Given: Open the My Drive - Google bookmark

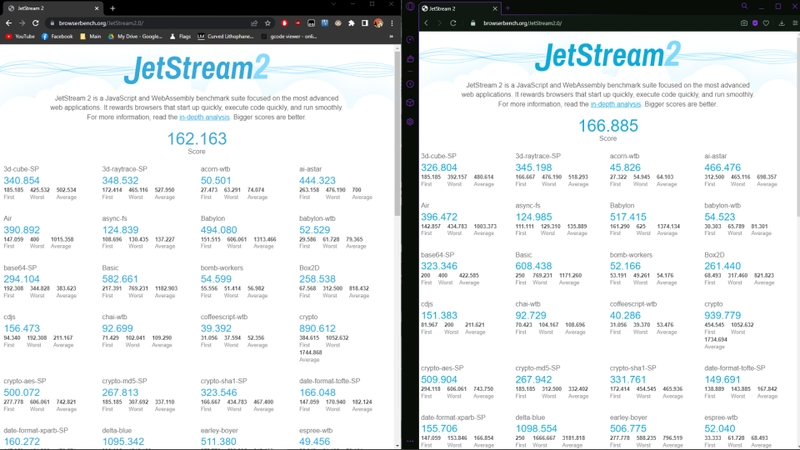Looking at the screenshot, I should coord(135,37).
